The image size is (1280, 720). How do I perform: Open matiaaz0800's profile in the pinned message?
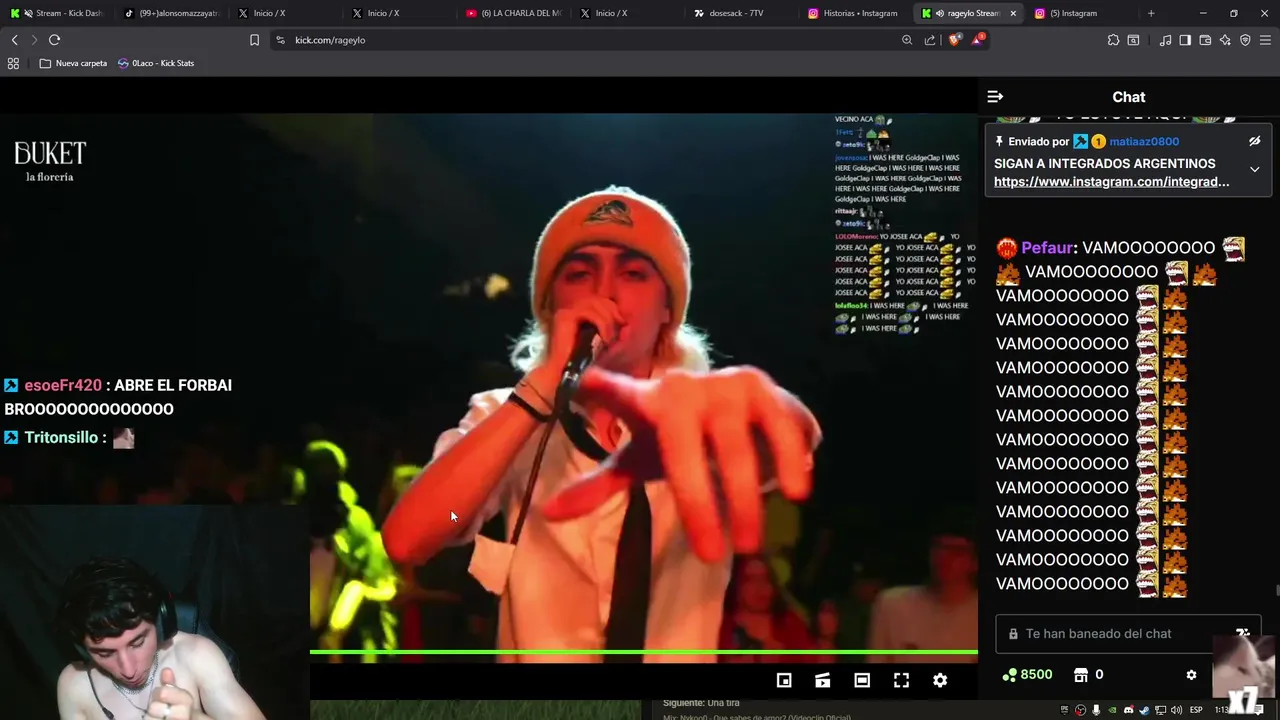coord(1144,141)
